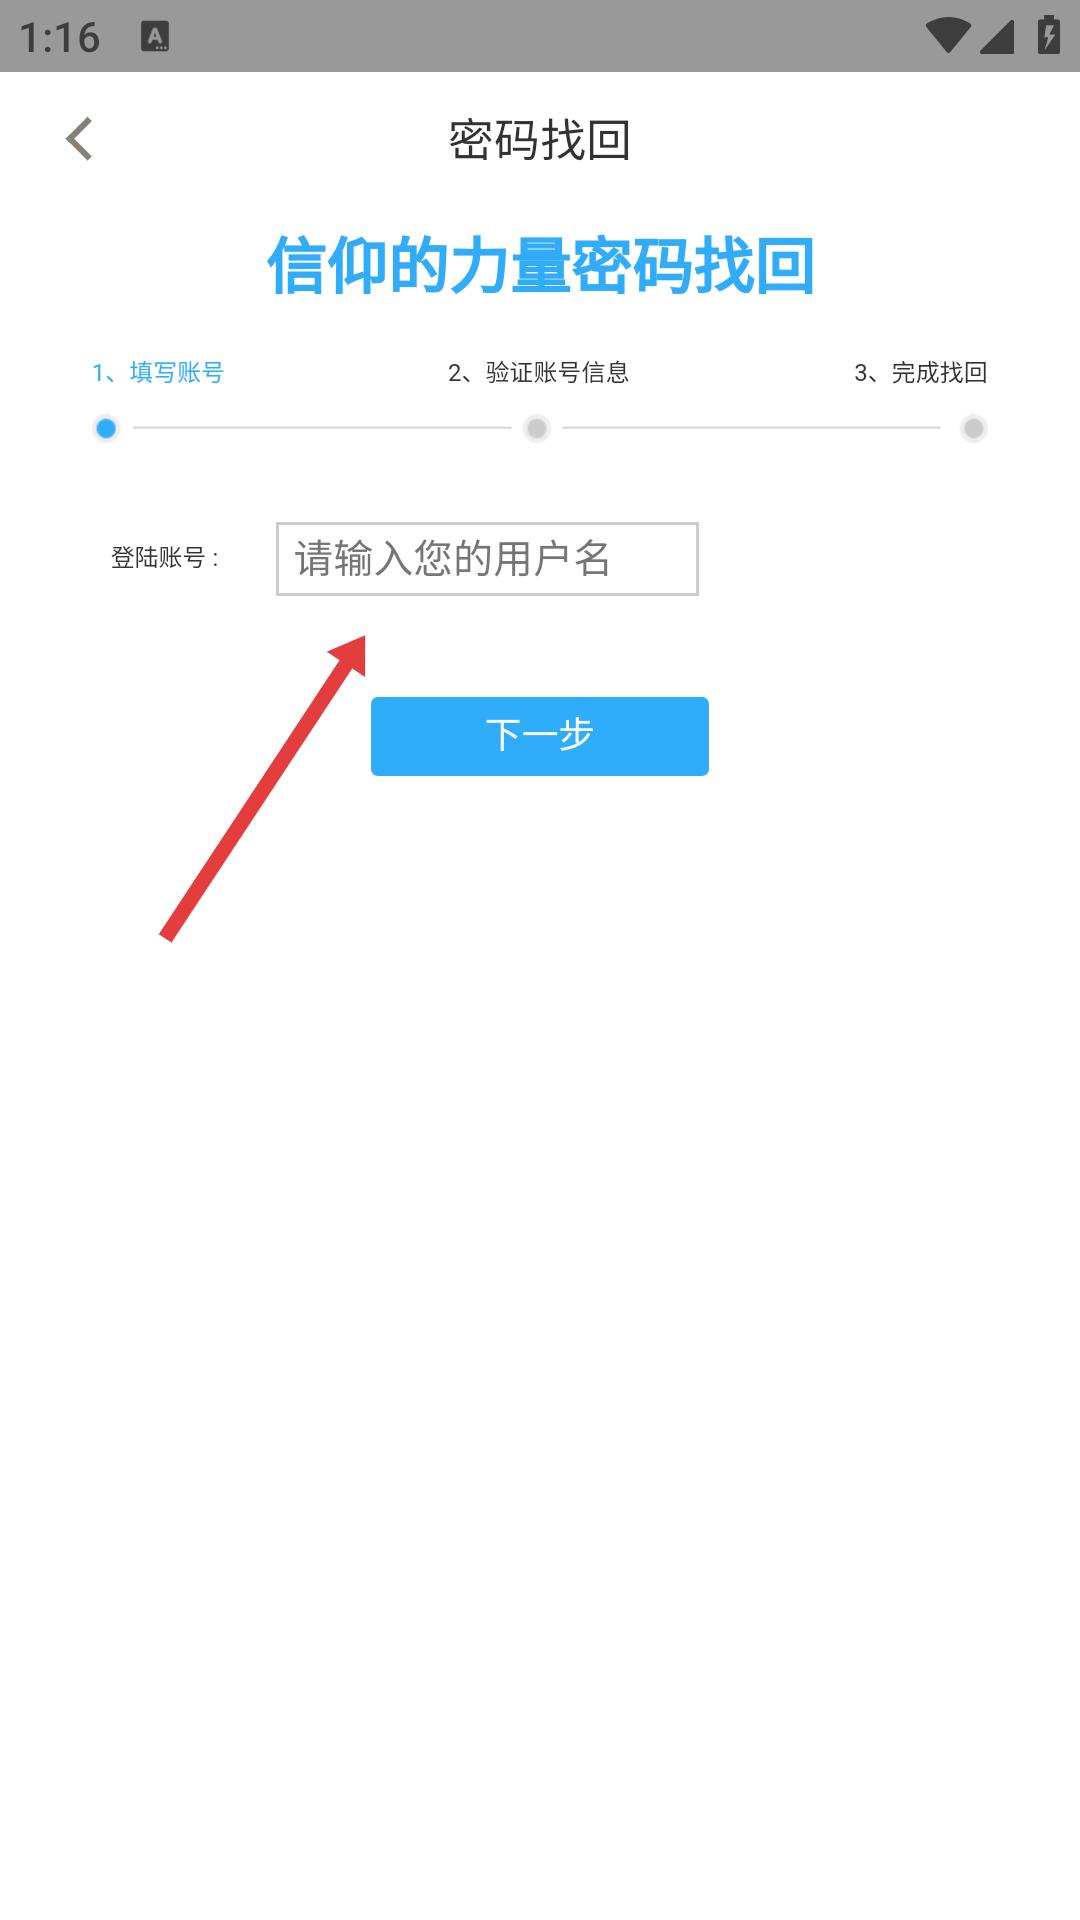This screenshot has height=1920, width=1080.
Task: Click the 下一步 button
Action: (540, 736)
